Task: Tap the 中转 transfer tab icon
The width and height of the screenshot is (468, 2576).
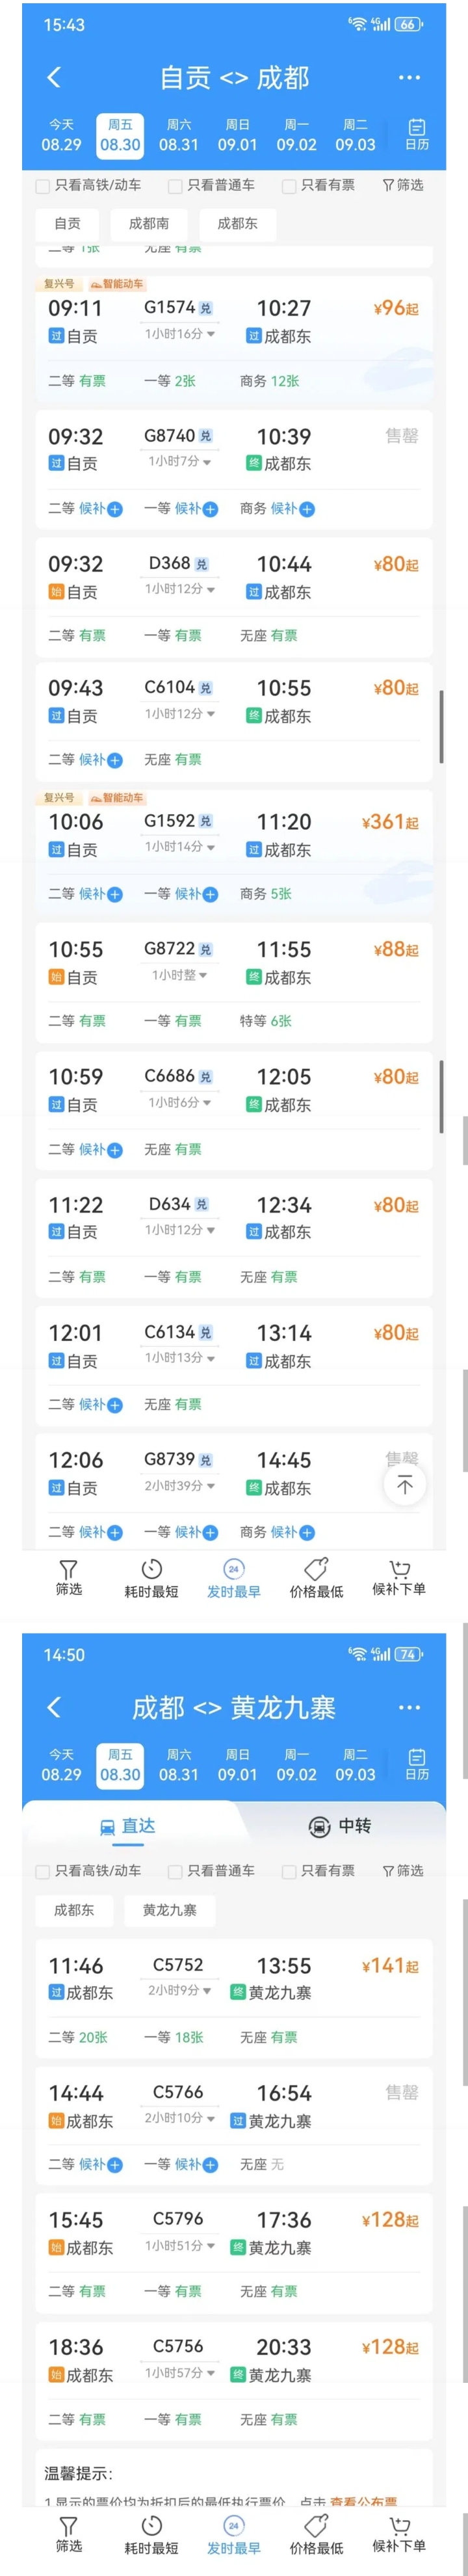Action: tap(319, 1827)
